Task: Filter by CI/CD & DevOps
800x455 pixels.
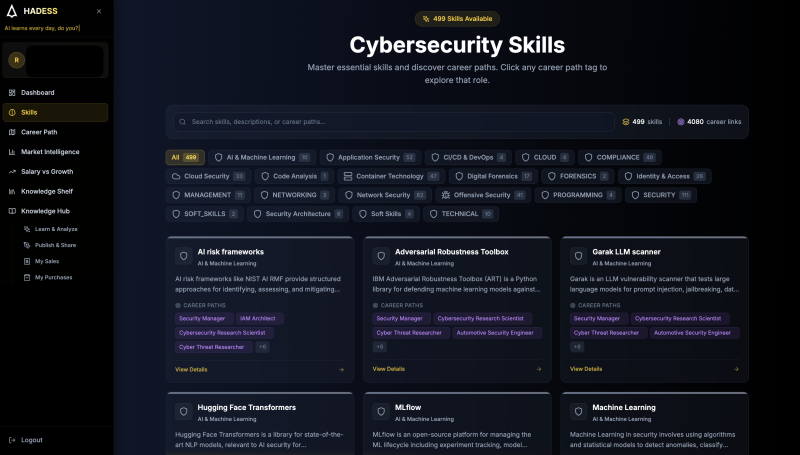Action: coord(468,158)
